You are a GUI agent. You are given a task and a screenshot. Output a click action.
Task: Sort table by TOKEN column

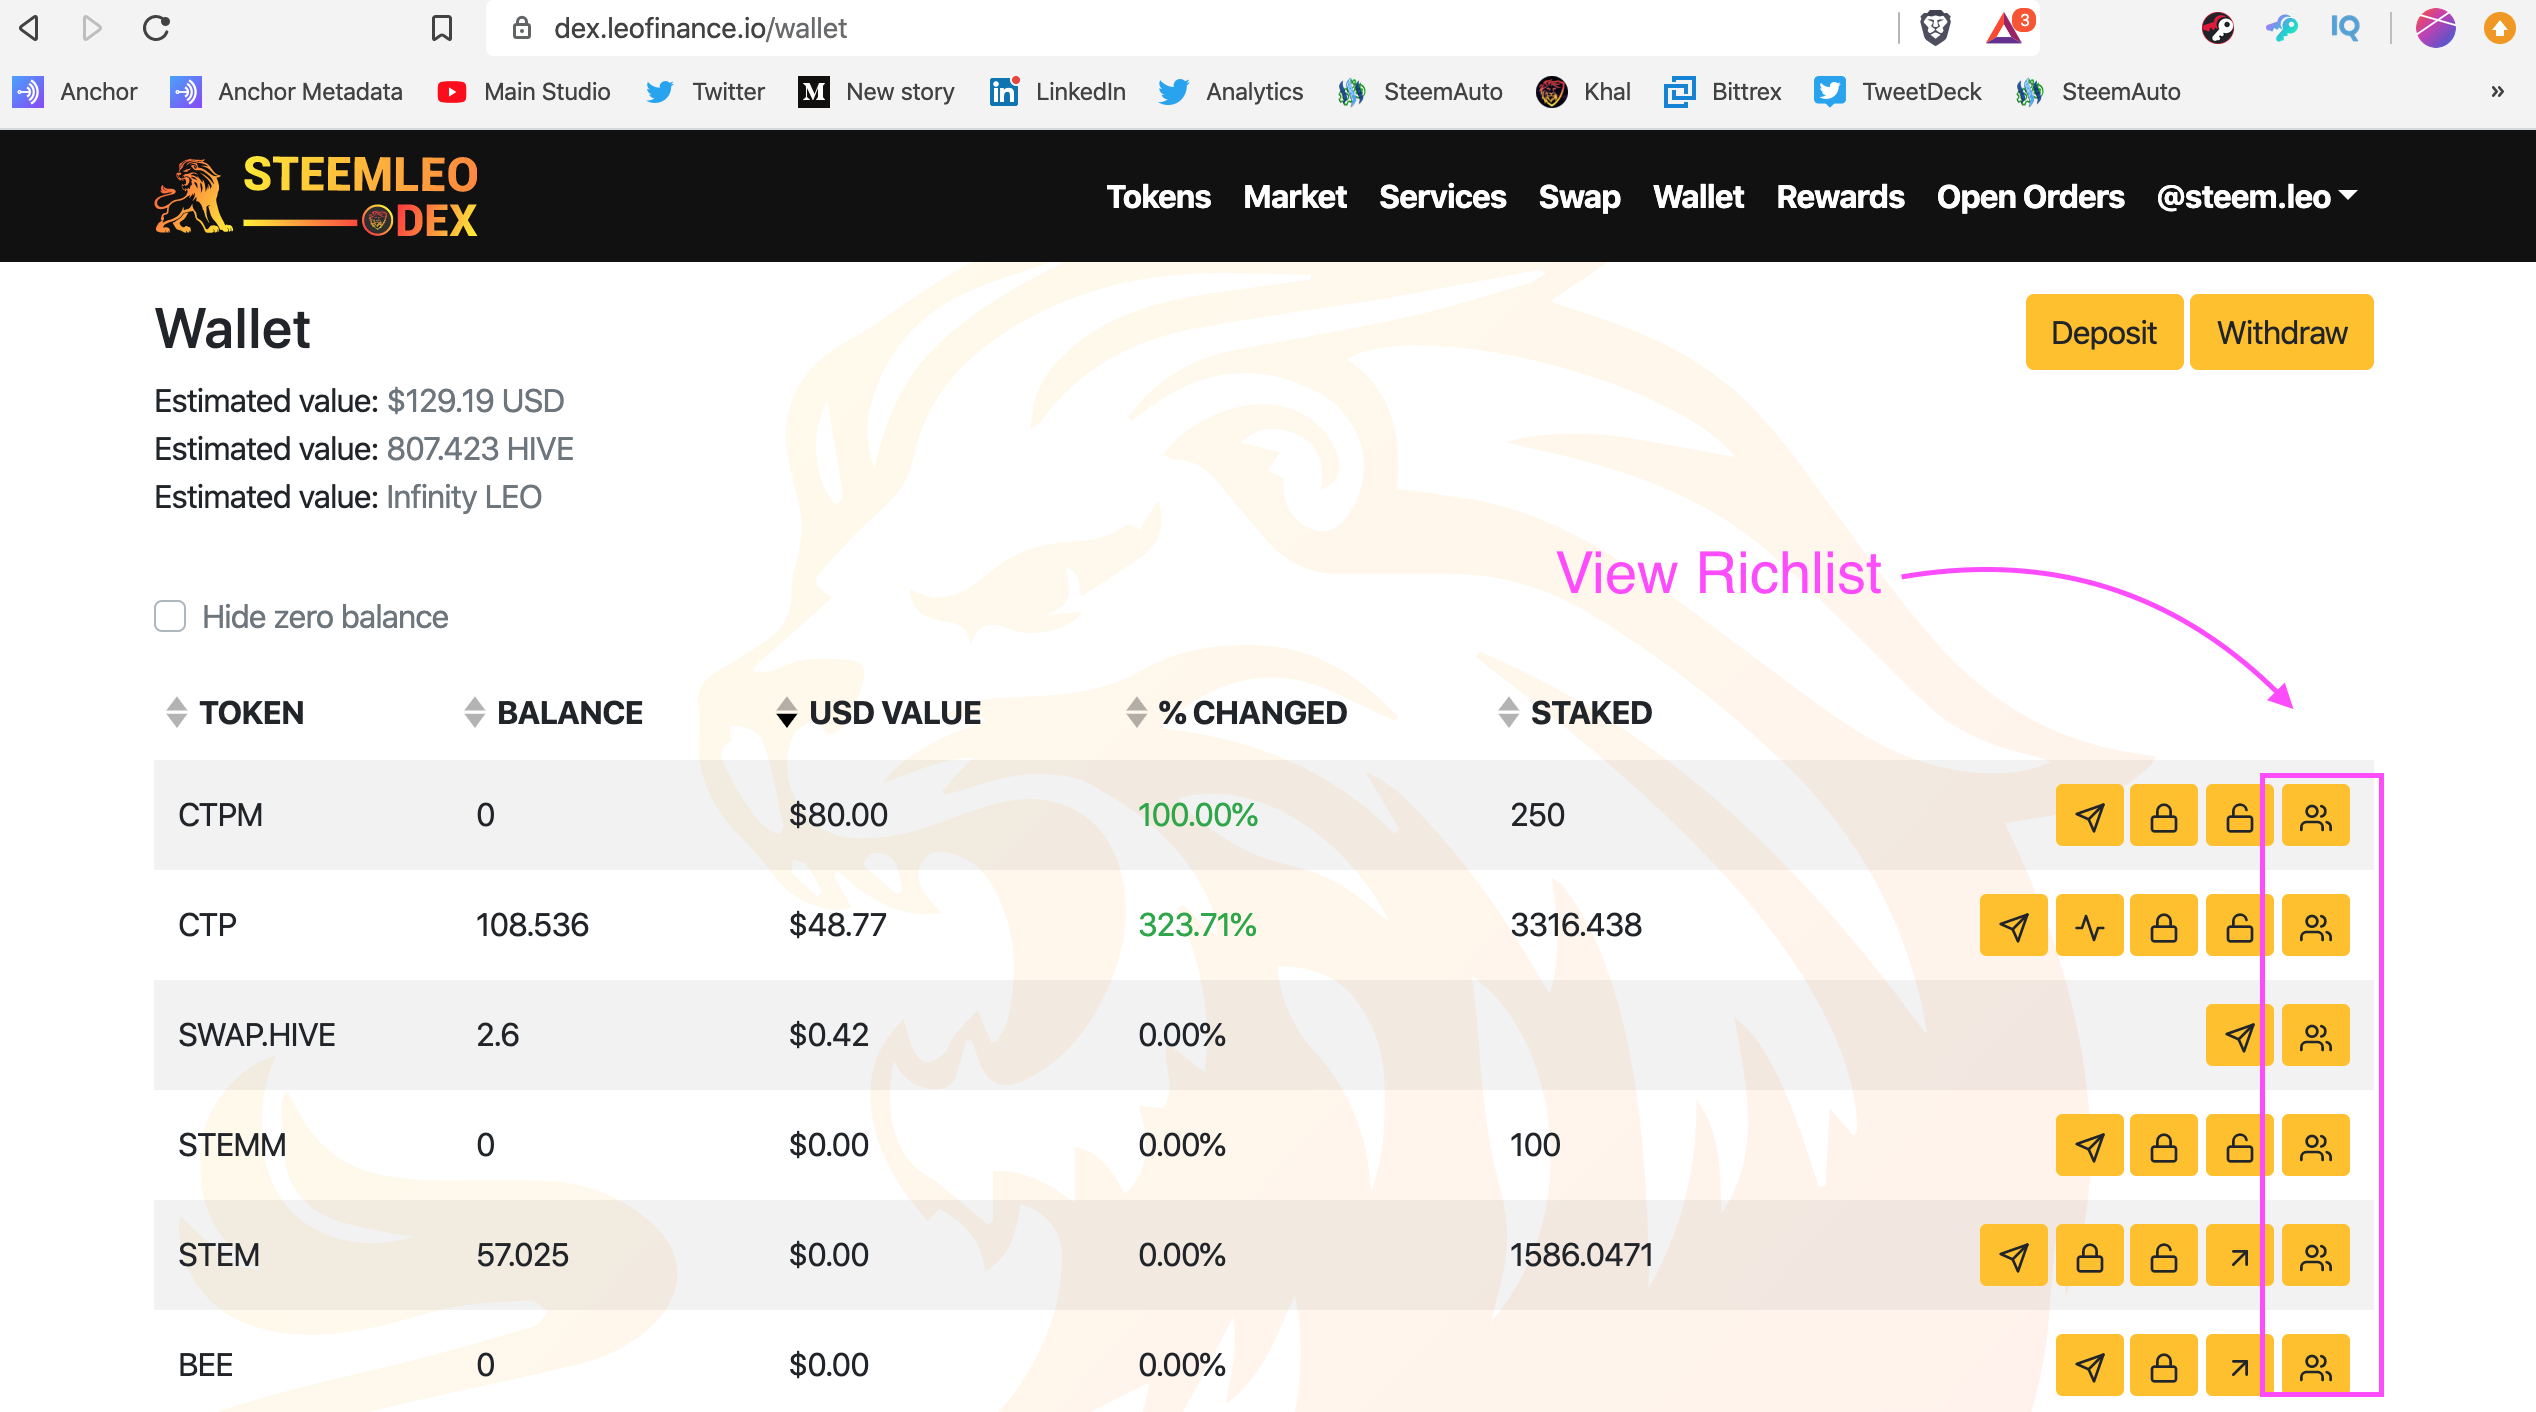pyautogui.click(x=235, y=712)
